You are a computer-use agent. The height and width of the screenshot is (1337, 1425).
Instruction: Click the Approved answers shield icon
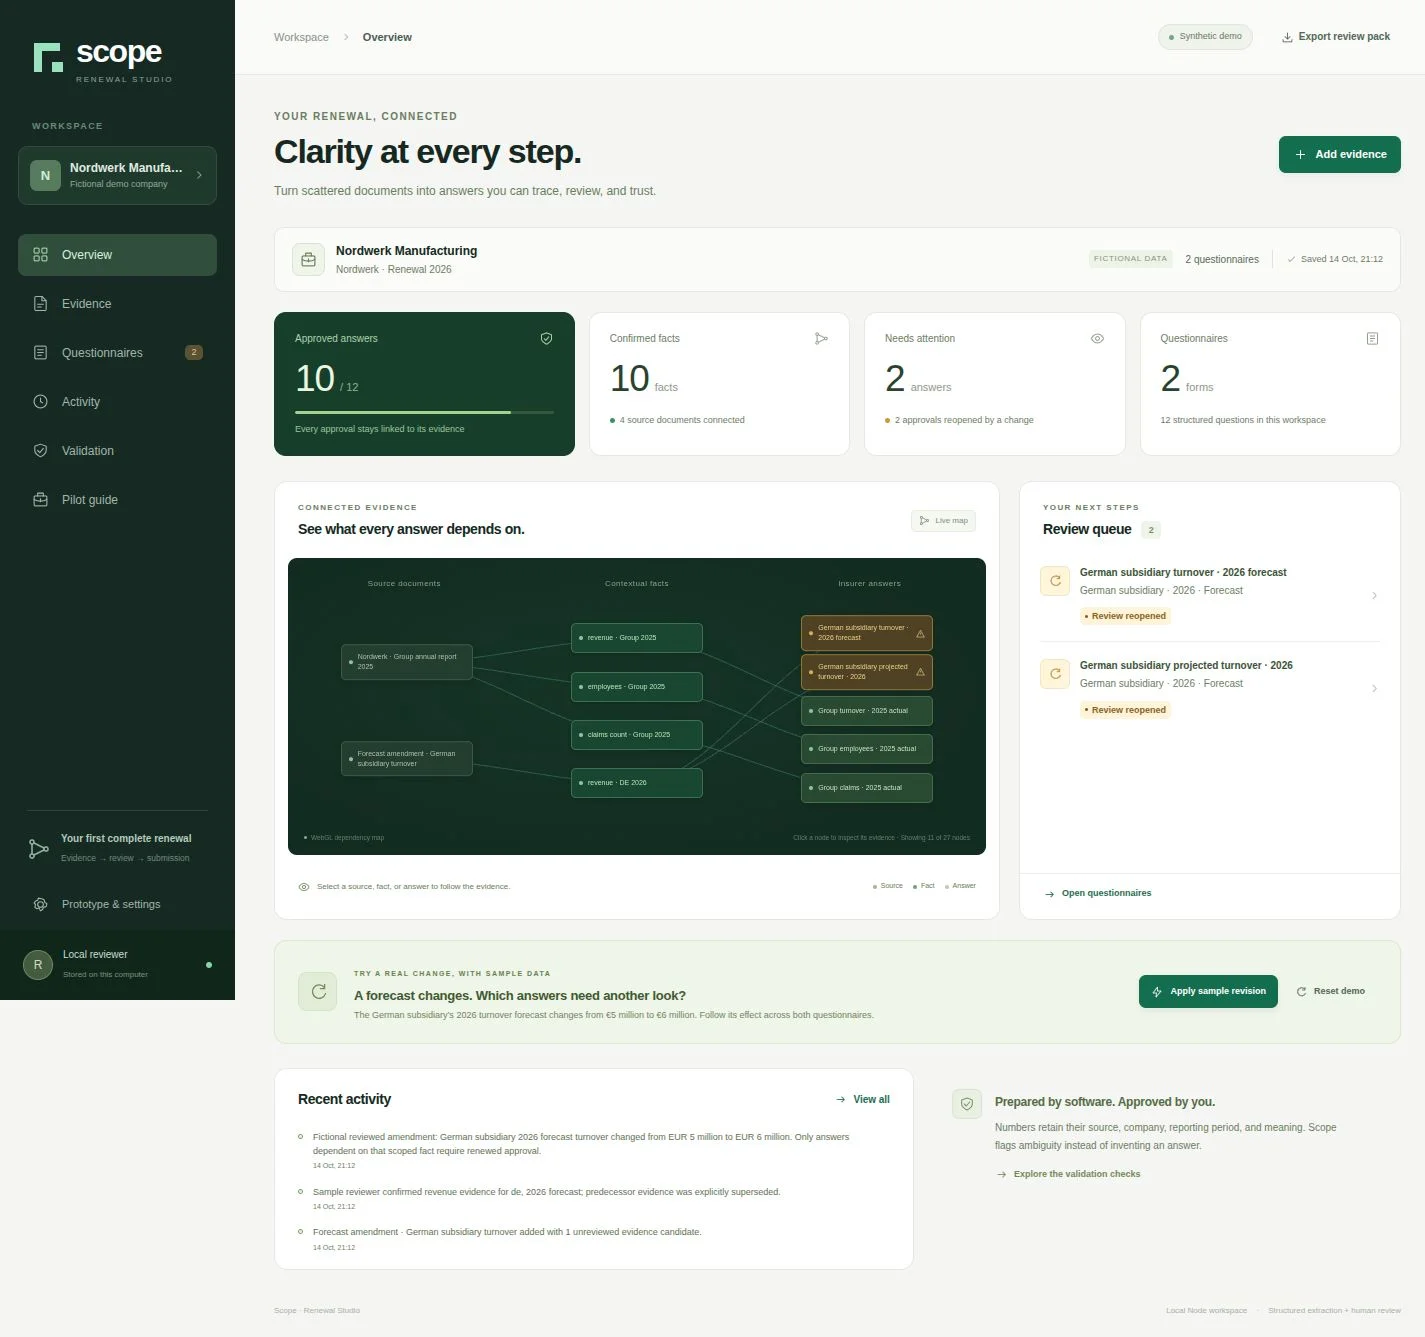click(x=546, y=339)
